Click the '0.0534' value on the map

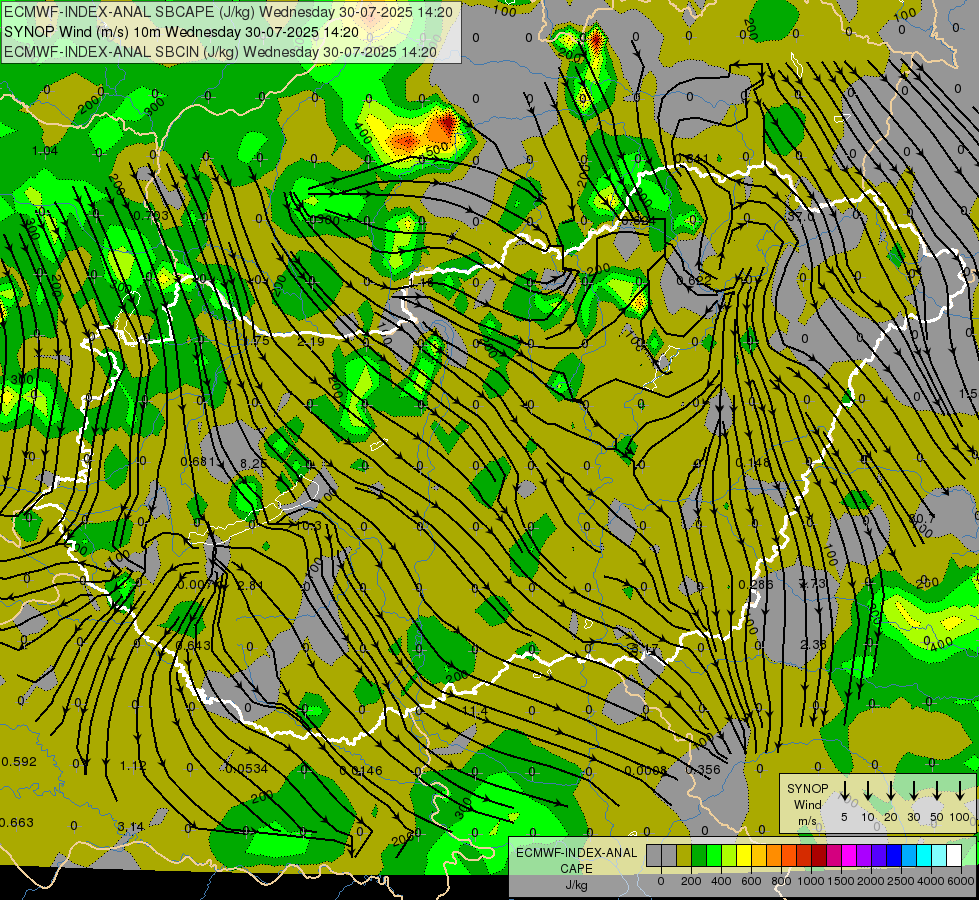click(x=247, y=768)
